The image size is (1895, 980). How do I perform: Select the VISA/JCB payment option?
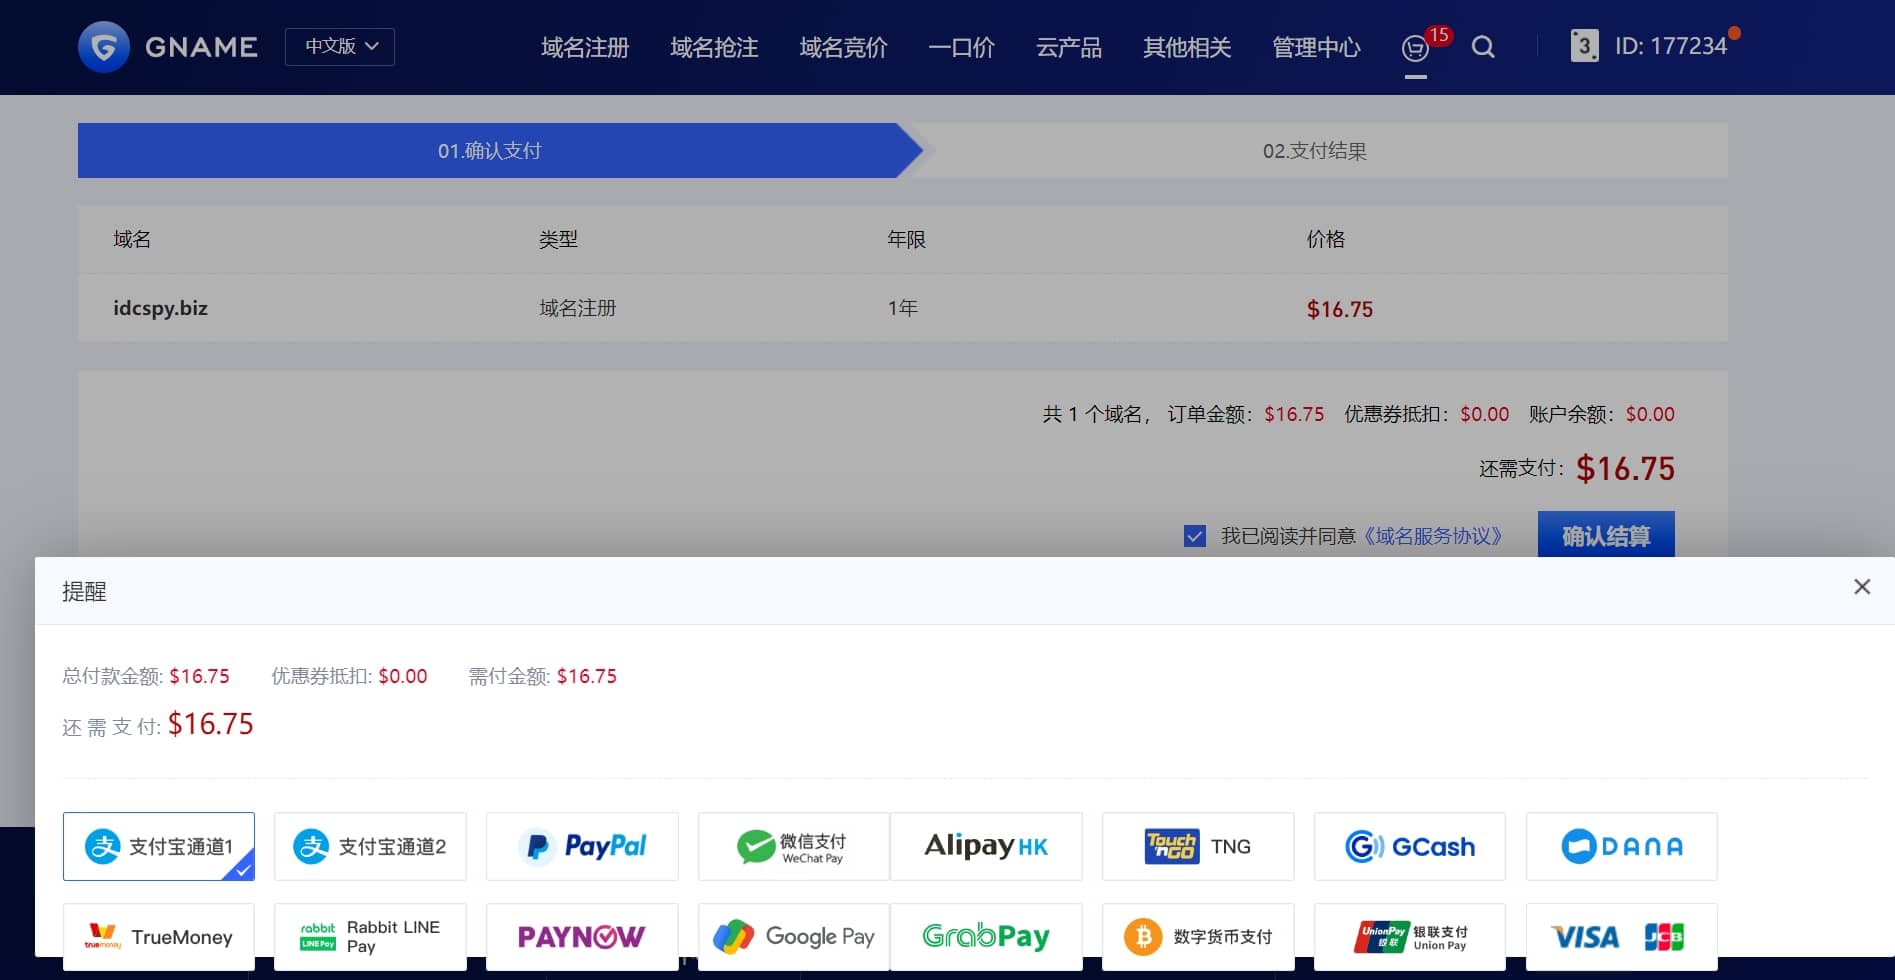[x=1621, y=936]
